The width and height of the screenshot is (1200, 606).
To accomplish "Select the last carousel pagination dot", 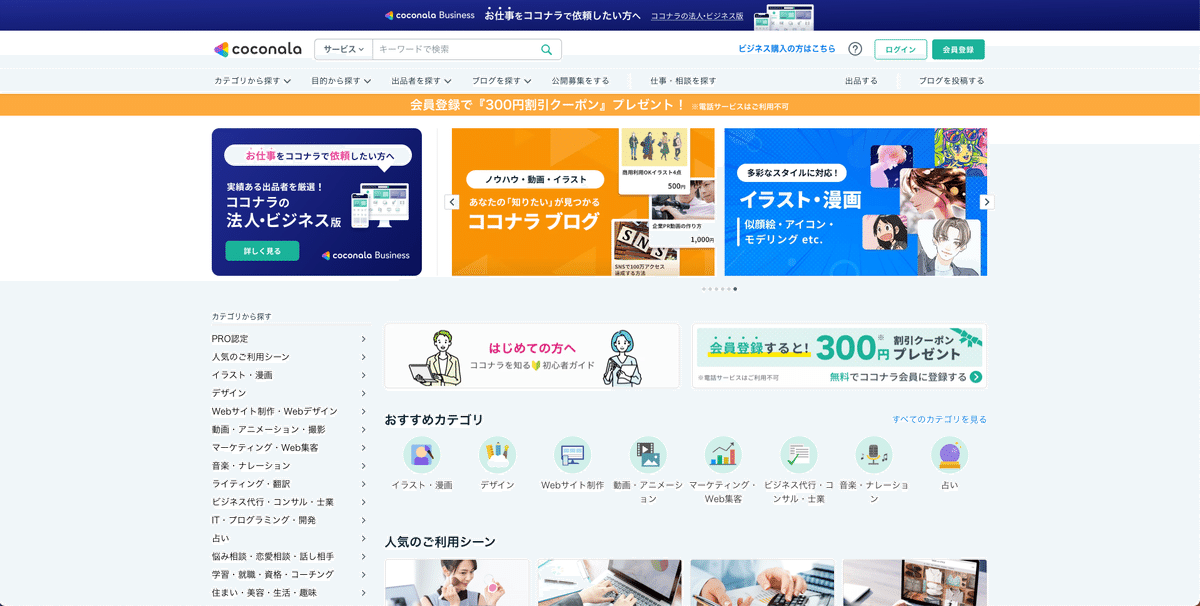I will (735, 289).
